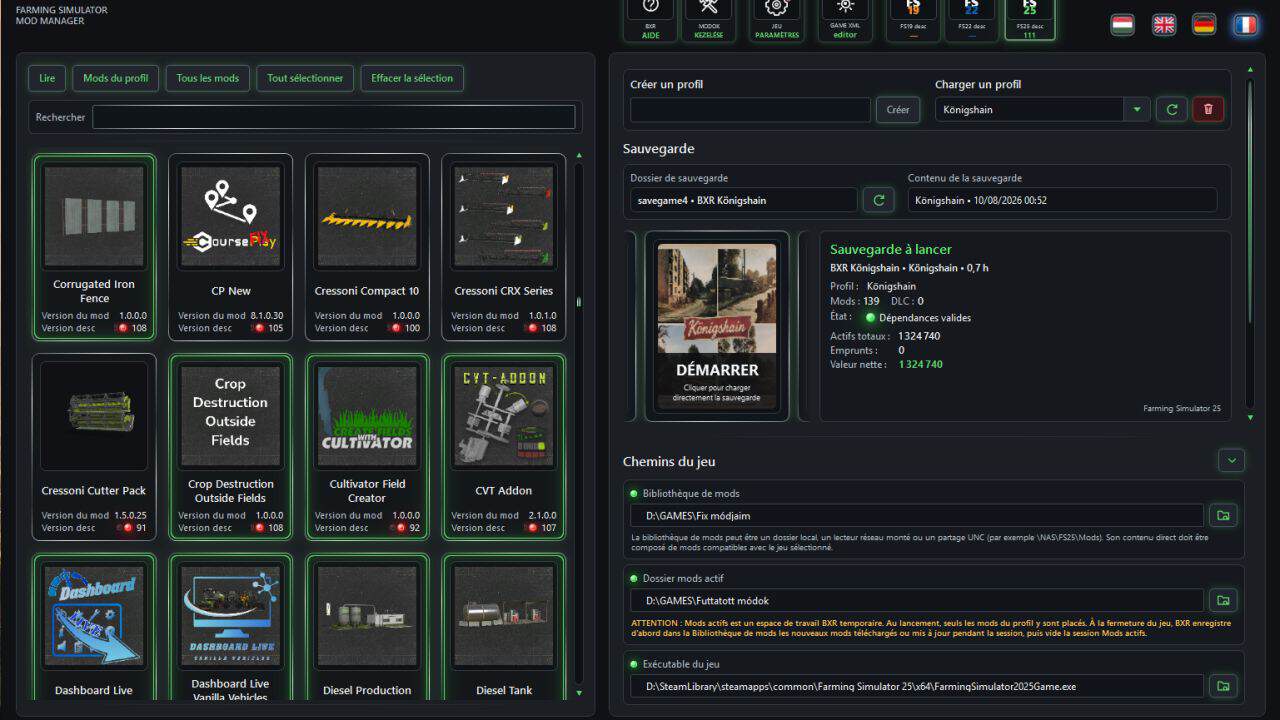Viewport: 1280px width, 720px height.
Task: Show Mods du profil filter
Action: click(x=116, y=78)
